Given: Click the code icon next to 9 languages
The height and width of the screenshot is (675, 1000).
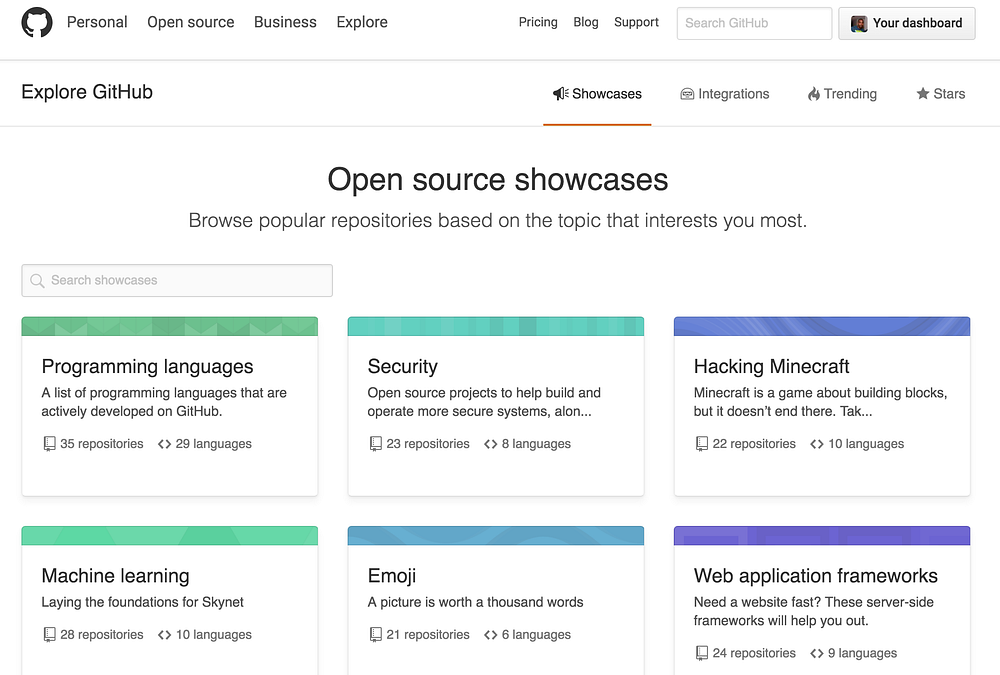Looking at the screenshot, I should point(817,653).
